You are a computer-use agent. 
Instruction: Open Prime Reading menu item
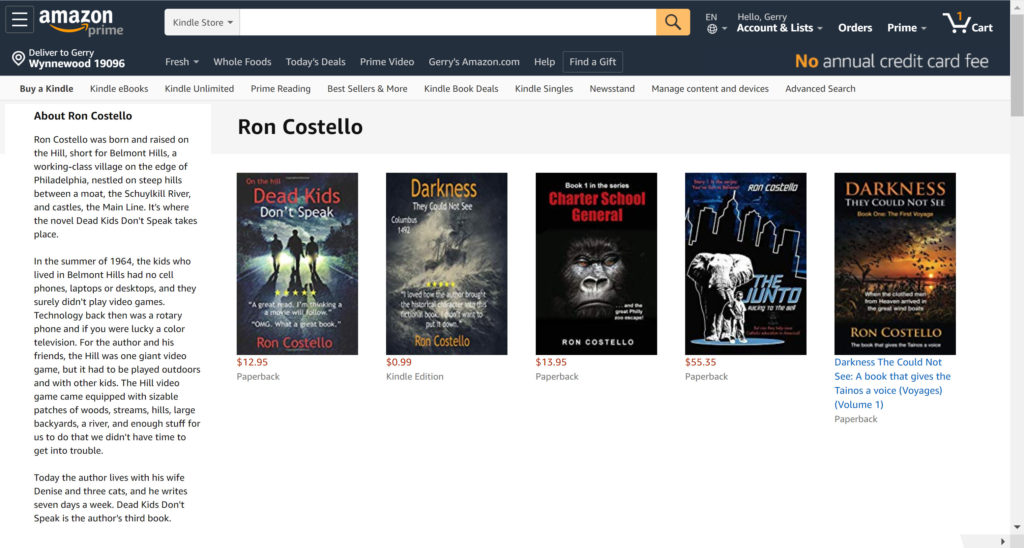click(281, 89)
